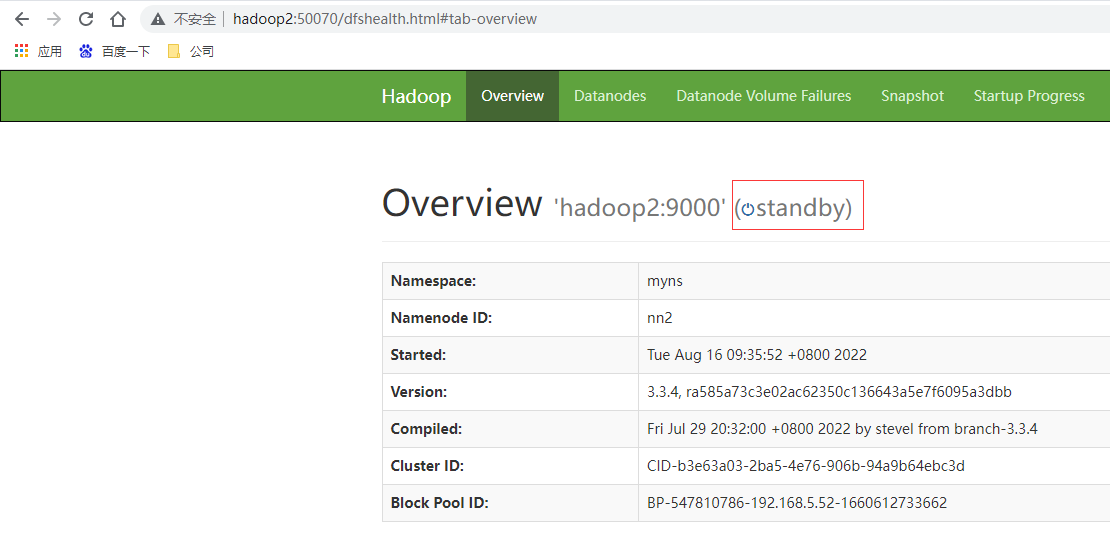Switch to the Overview tab
Image resolution: width=1110 pixels, height=549 pixels.
tap(513, 96)
